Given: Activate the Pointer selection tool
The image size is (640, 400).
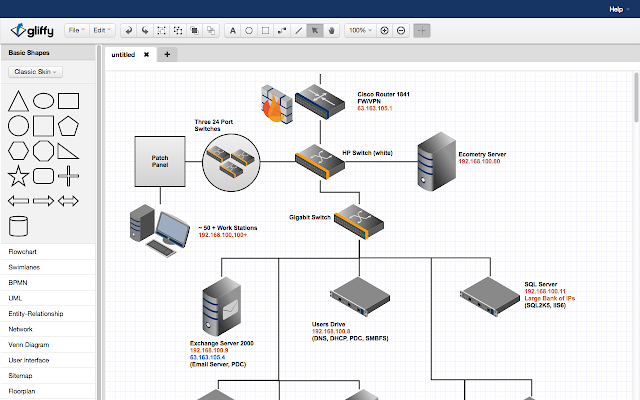Looking at the screenshot, I should (314, 30).
